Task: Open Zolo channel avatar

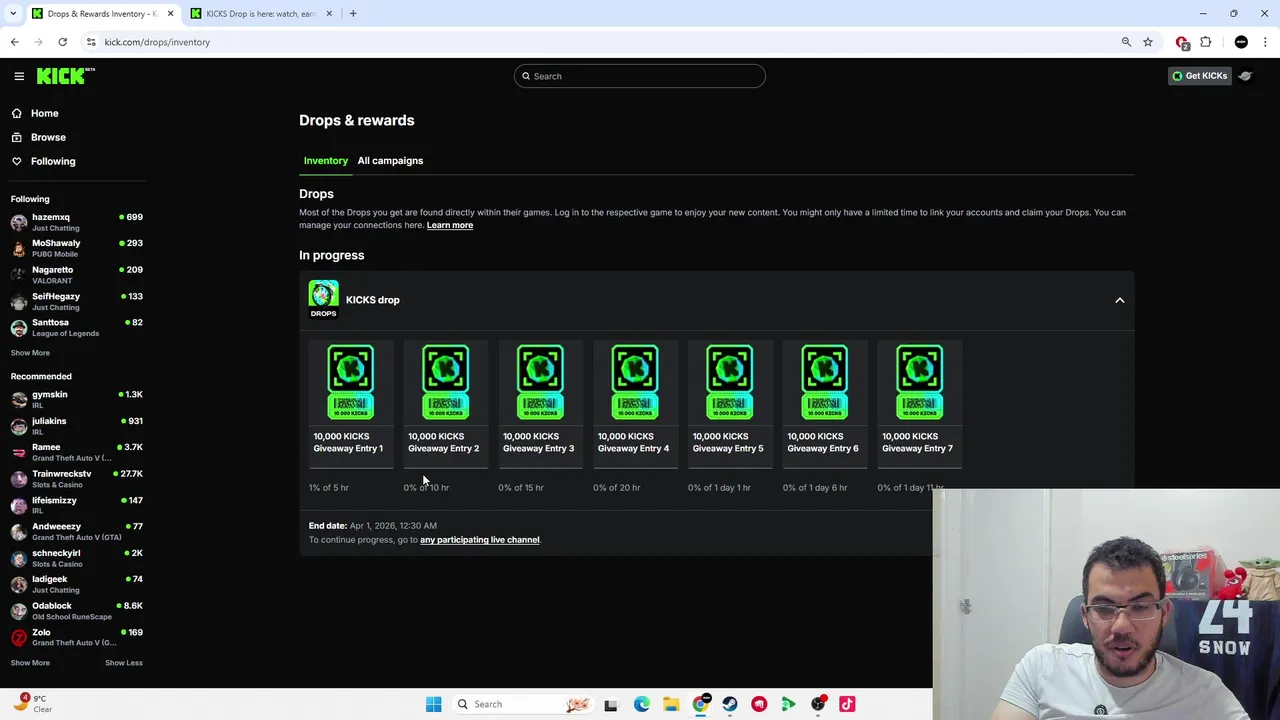Action: [x=19, y=637]
